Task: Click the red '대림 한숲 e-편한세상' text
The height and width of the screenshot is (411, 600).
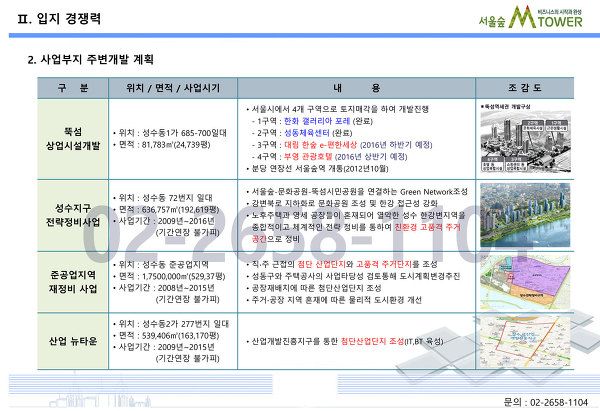Action: [320, 145]
